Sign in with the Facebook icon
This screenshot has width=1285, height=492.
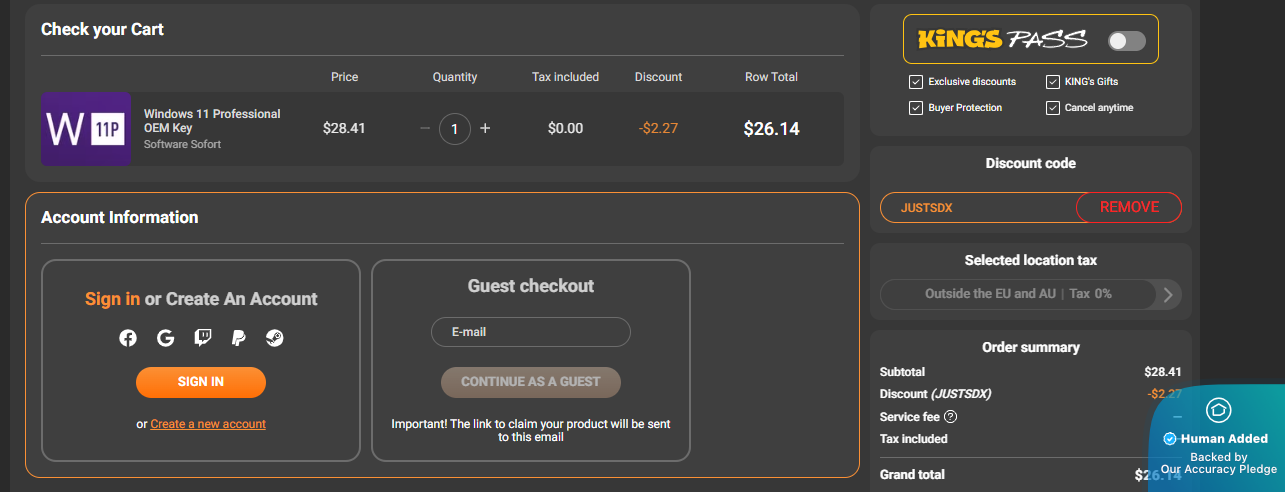tap(128, 338)
